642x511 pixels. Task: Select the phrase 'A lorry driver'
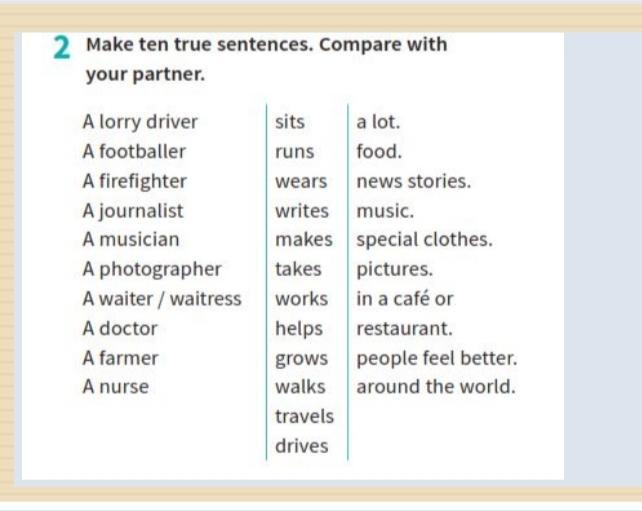tap(140, 122)
